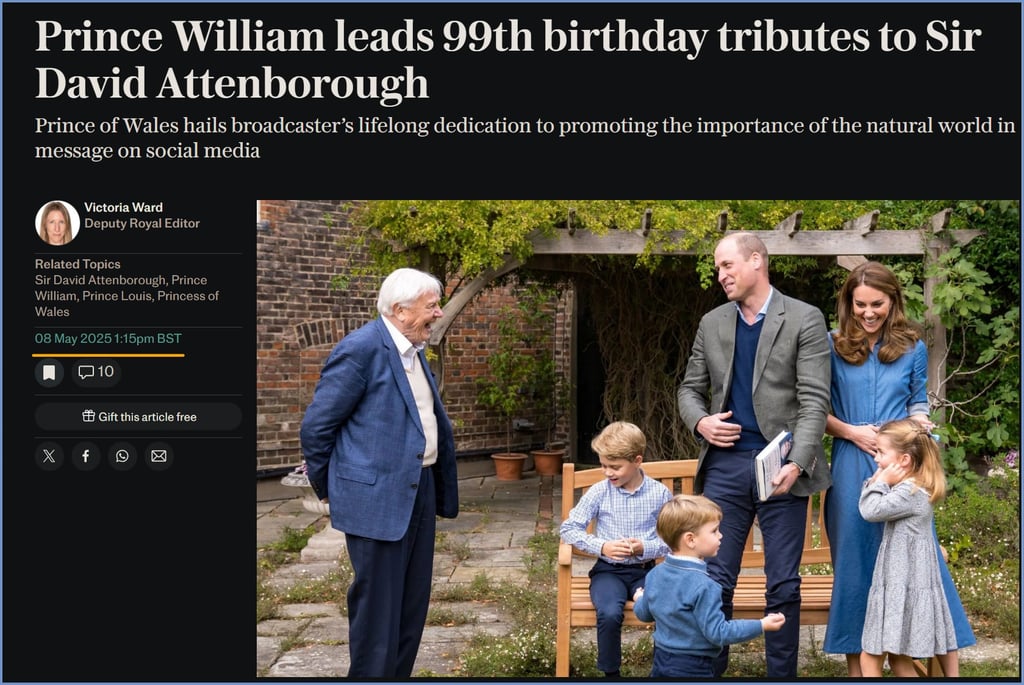Viewport: 1024px width, 685px height.
Task: Click the article headline text
Action: (508, 59)
